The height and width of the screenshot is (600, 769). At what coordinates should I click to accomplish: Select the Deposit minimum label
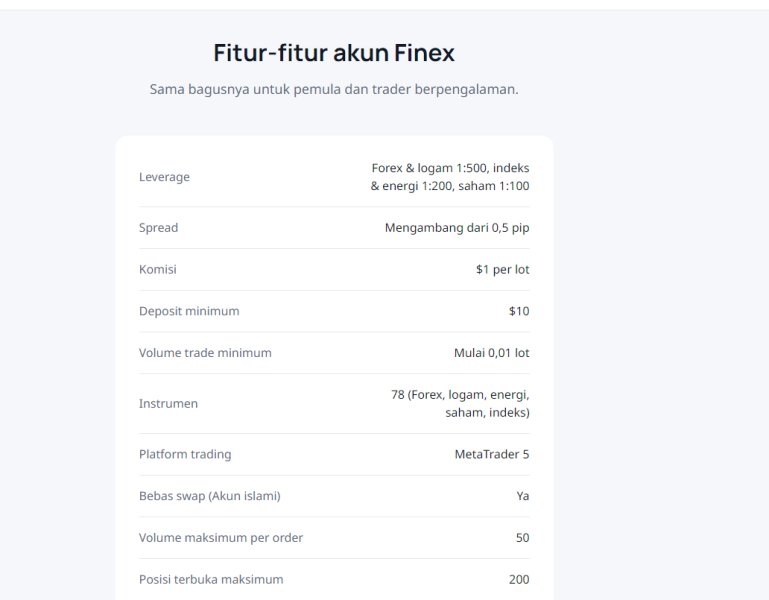pyautogui.click(x=189, y=311)
